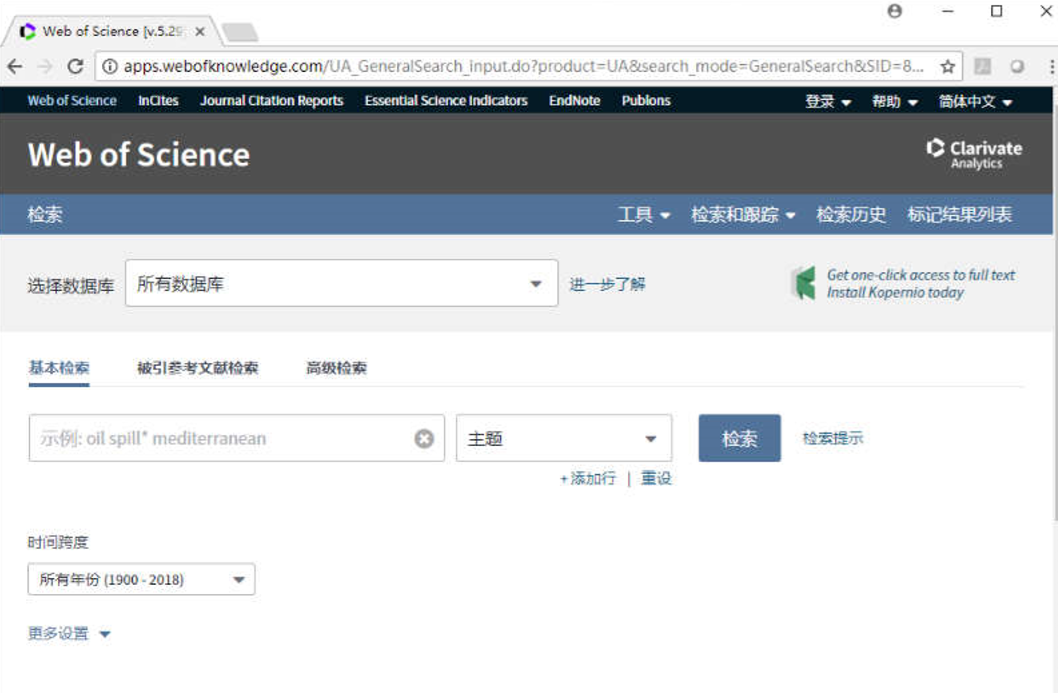Close the Web of Science browser tab
1058x693 pixels.
click(200, 31)
